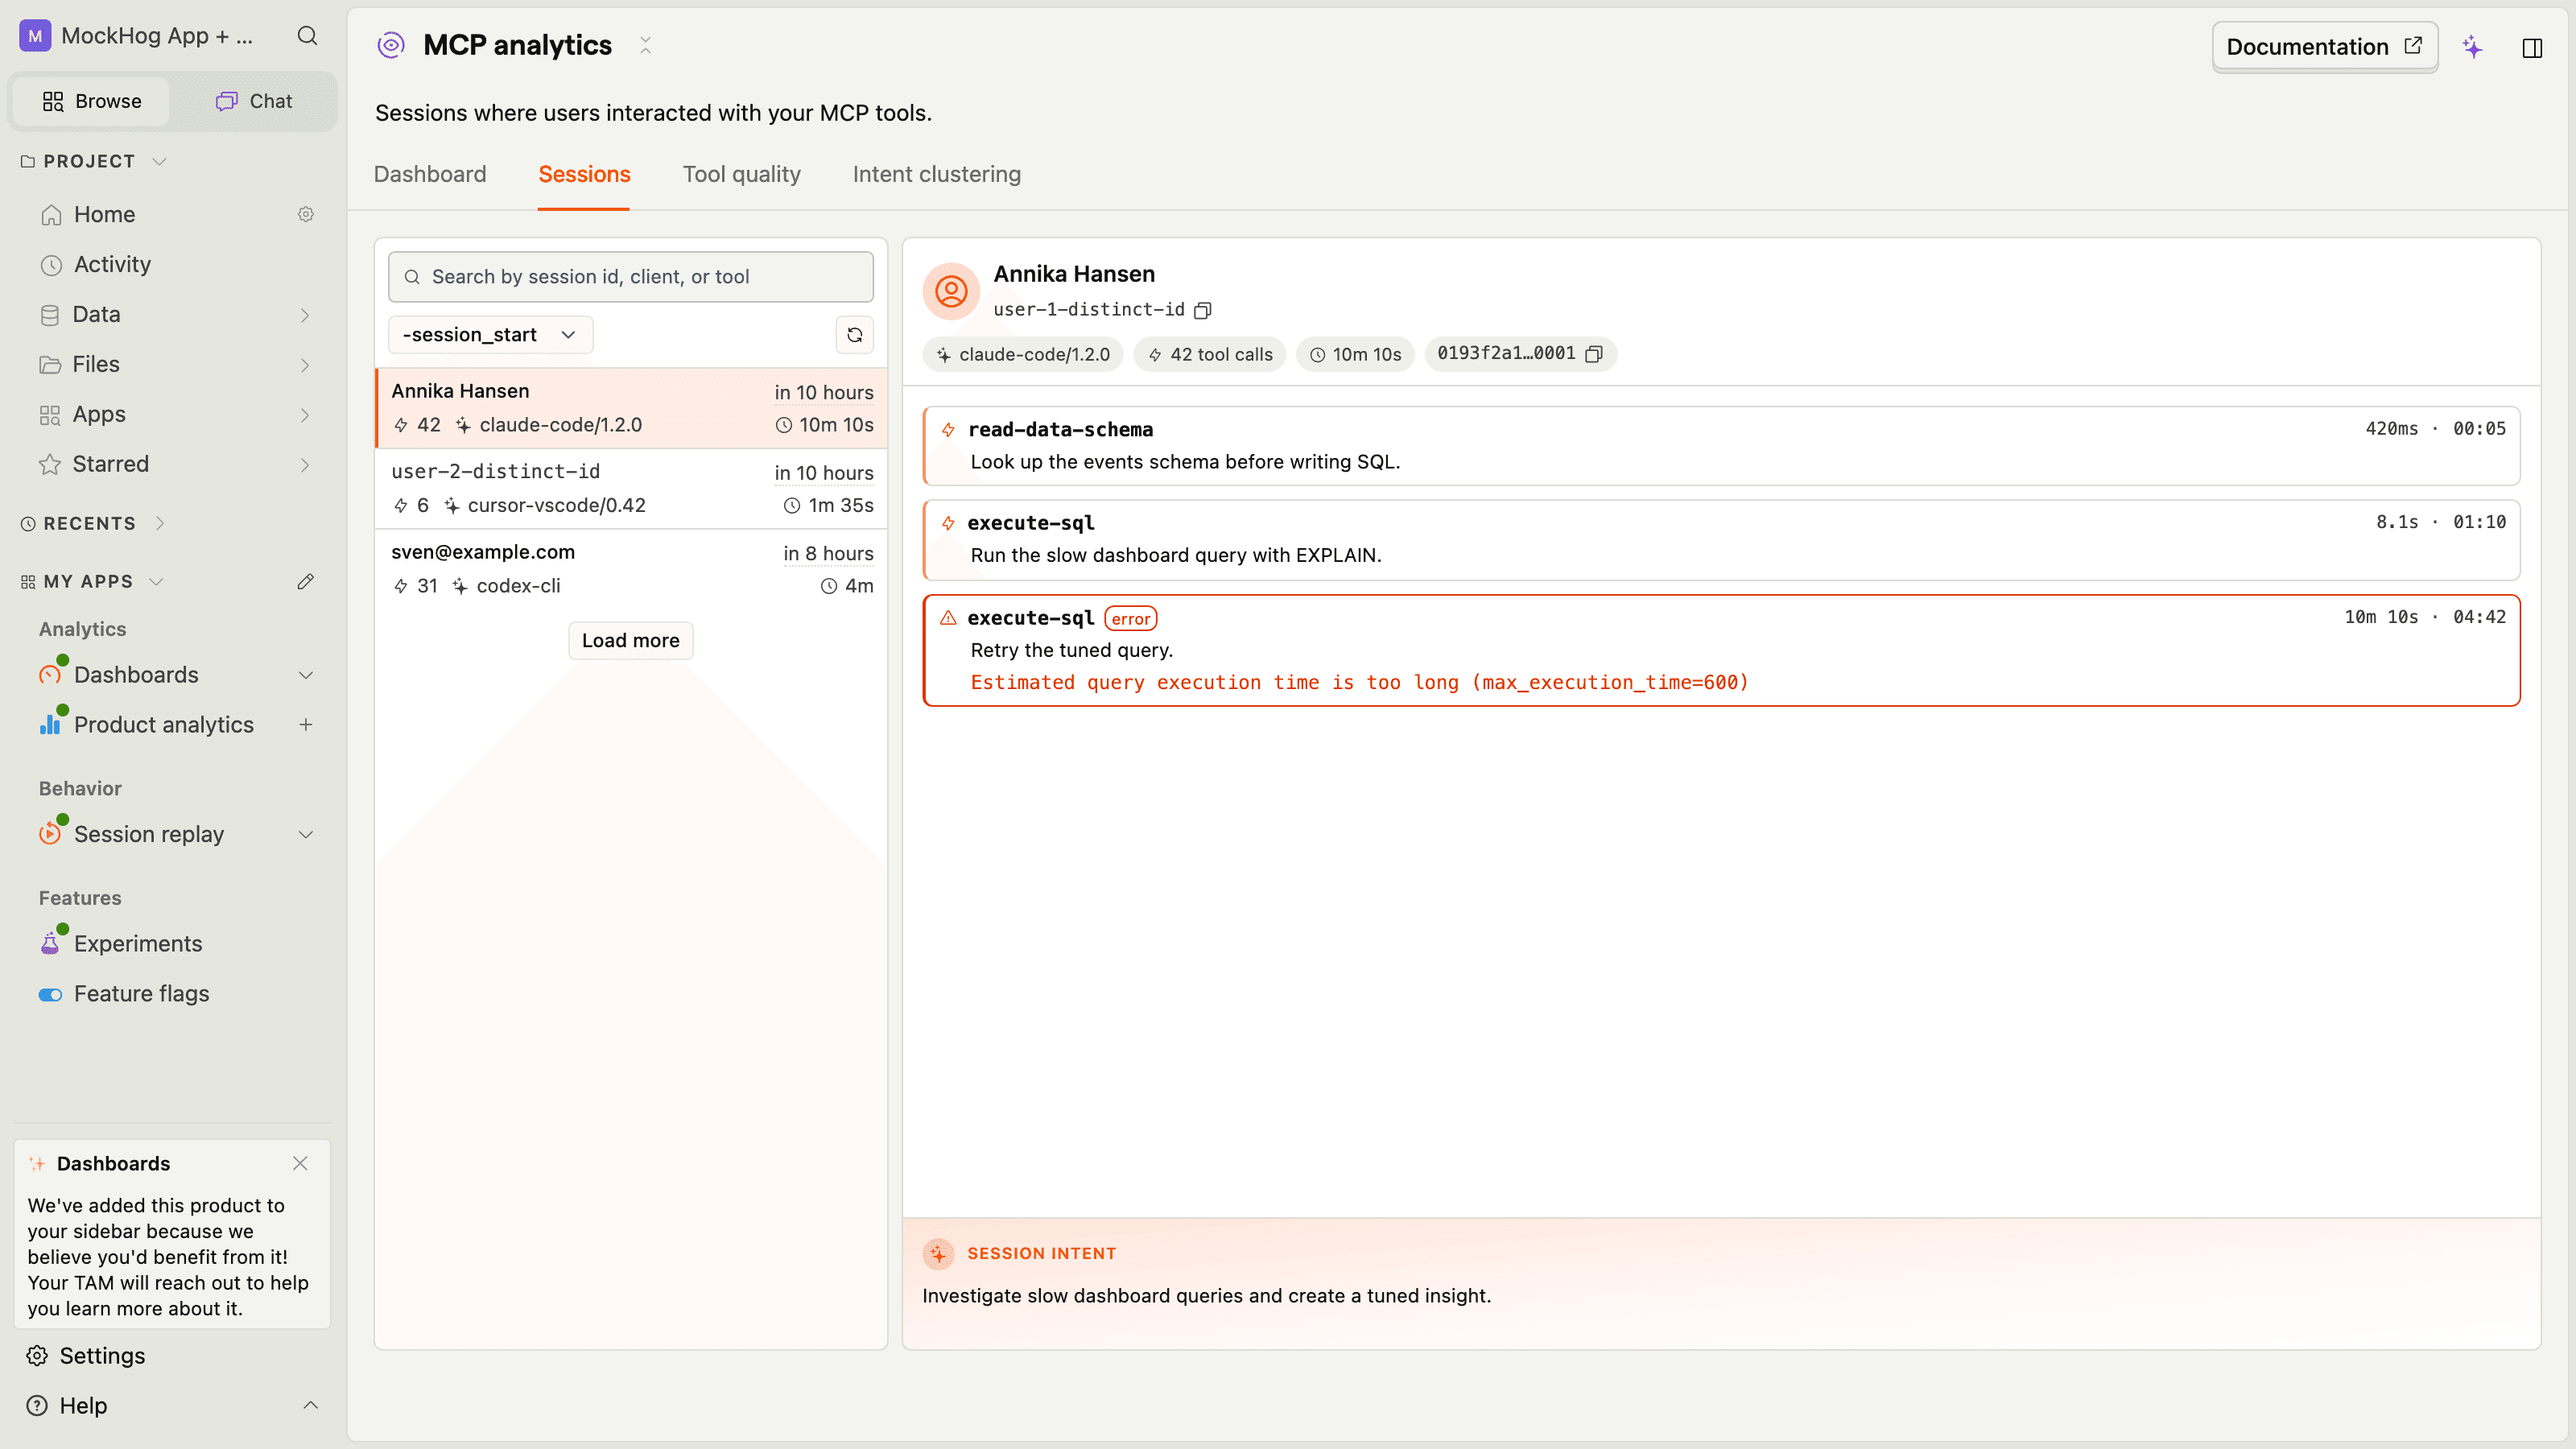Select the Annika Hansen session row
The width and height of the screenshot is (2576, 1449).
(x=631, y=408)
